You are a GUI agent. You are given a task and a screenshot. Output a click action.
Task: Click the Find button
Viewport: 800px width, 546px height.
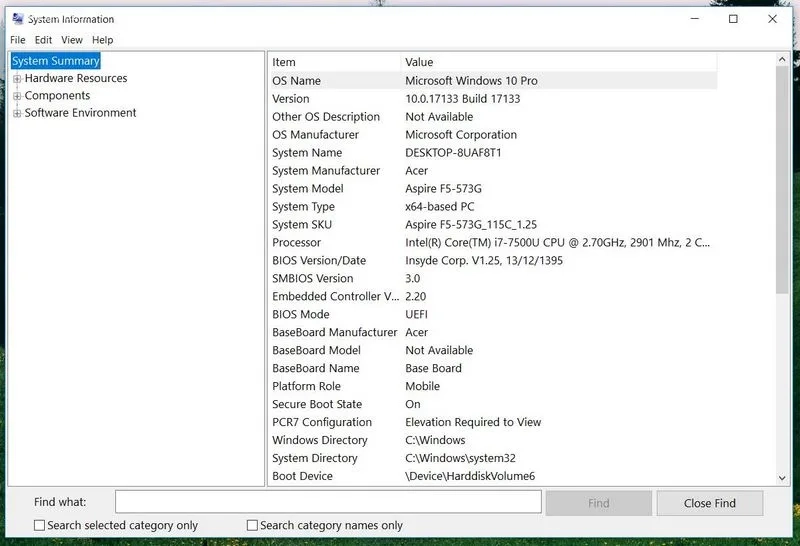[x=598, y=503]
